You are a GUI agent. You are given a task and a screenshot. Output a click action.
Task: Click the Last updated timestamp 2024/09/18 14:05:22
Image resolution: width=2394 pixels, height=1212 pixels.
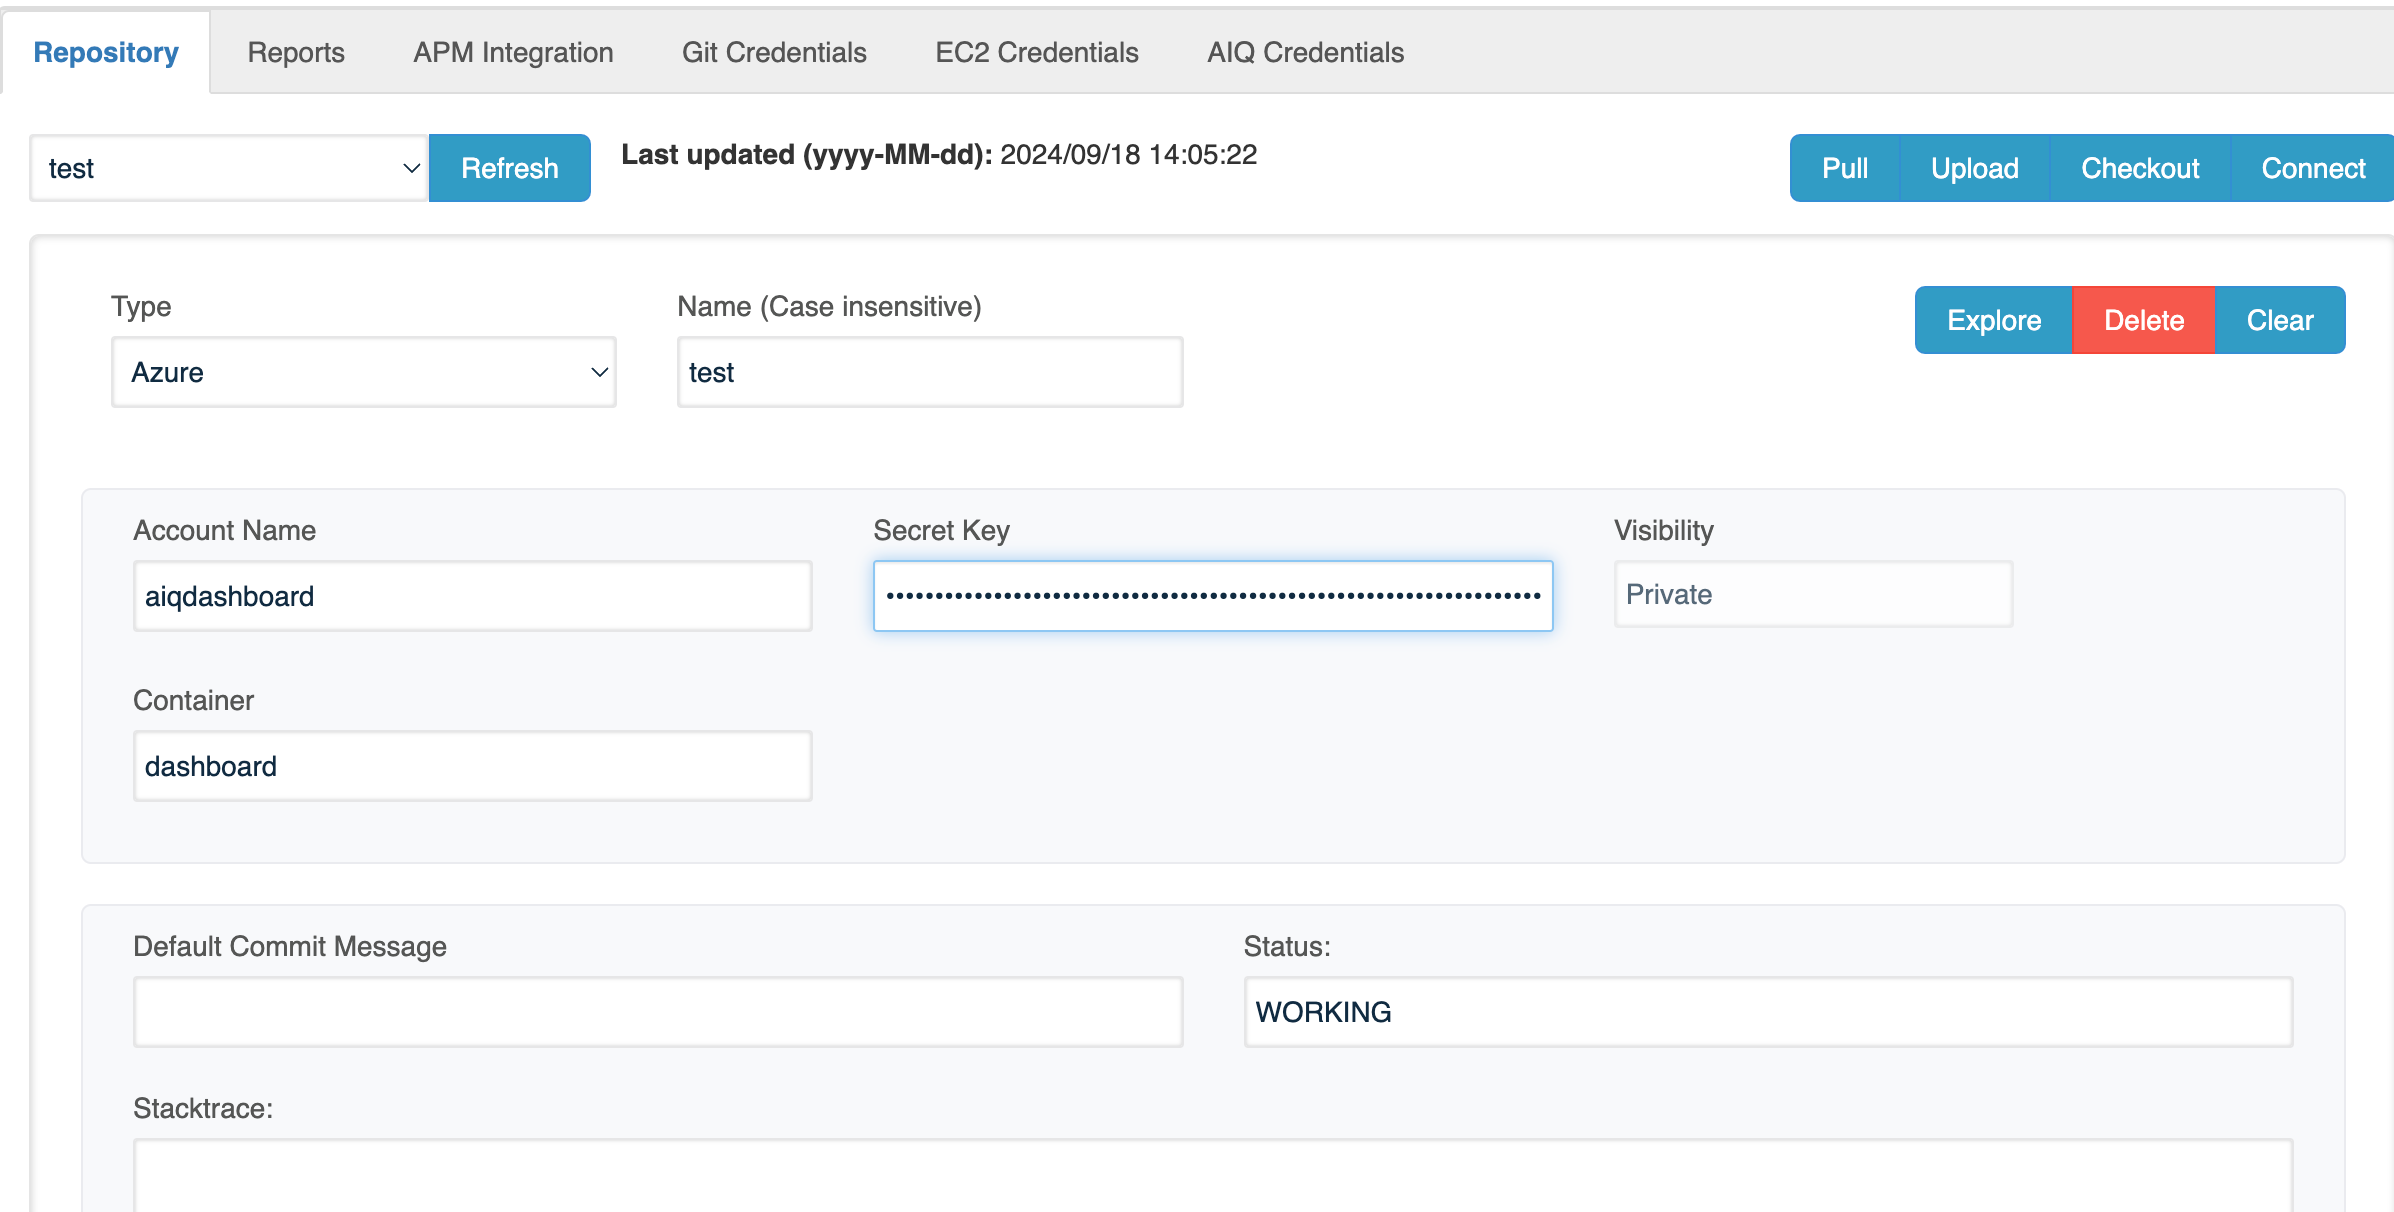(1128, 155)
